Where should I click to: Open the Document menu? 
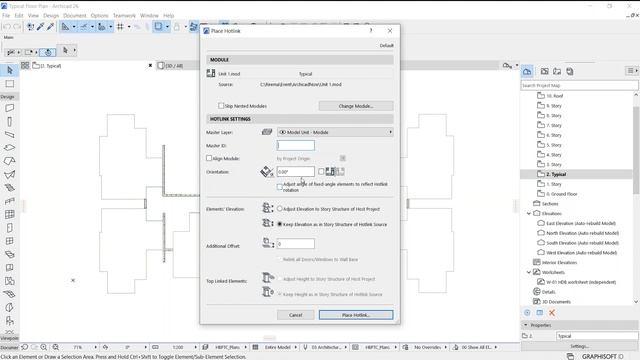[75, 16]
